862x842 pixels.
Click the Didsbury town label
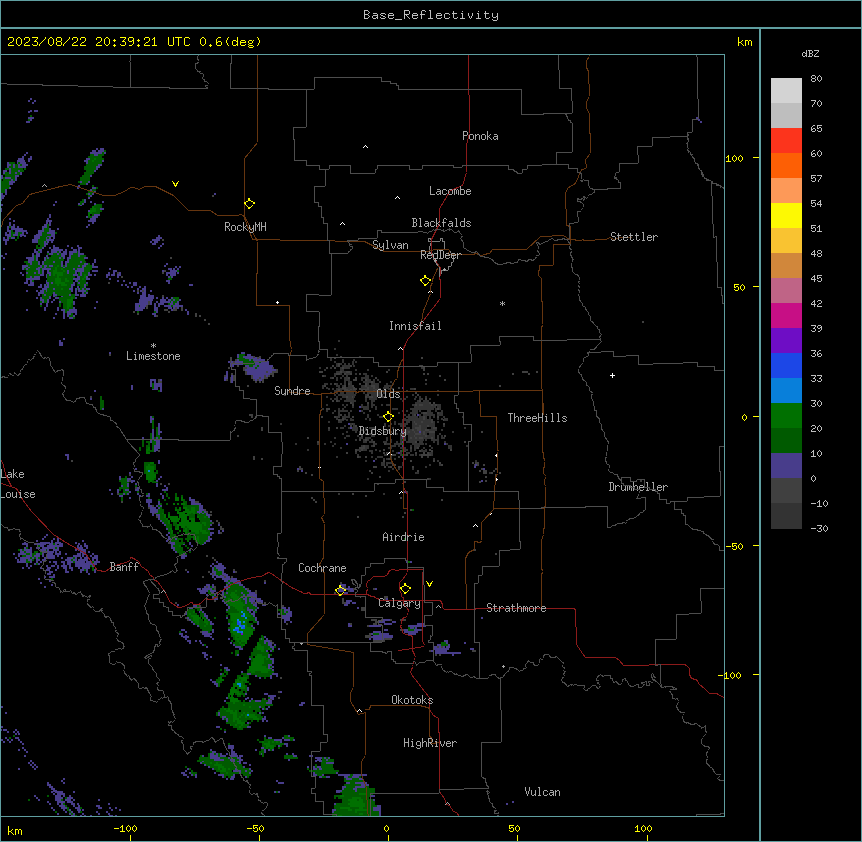[383, 431]
